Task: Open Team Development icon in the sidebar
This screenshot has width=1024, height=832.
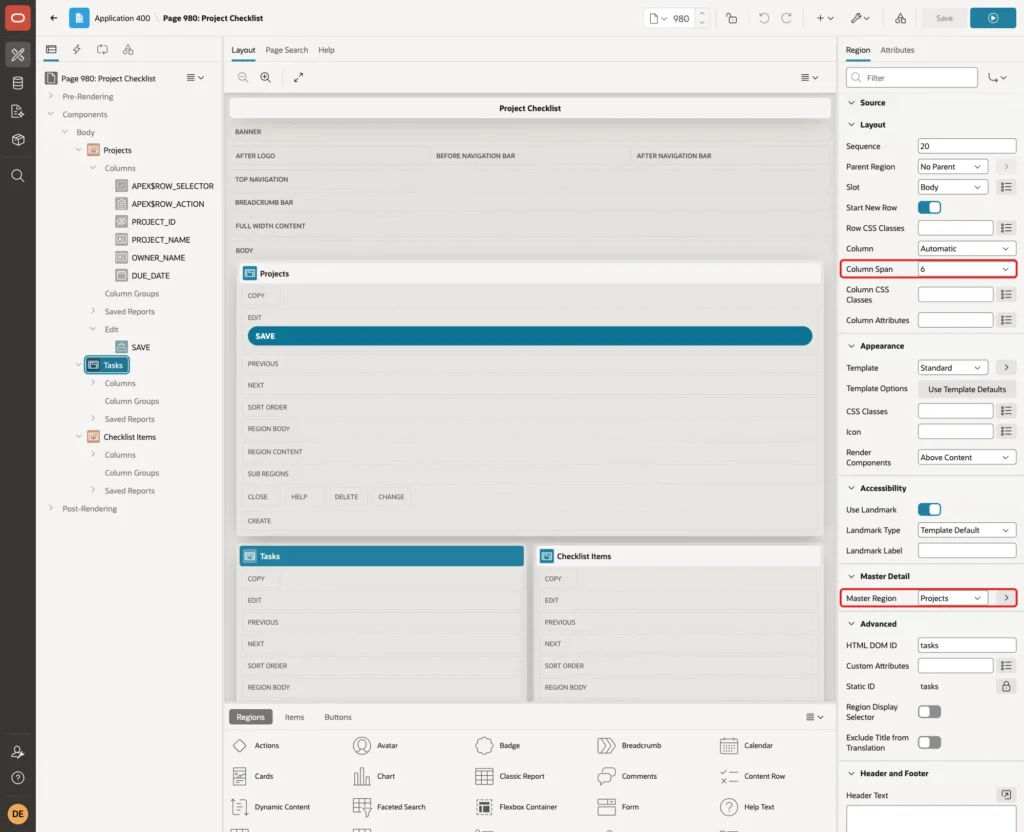Action: click(x=18, y=111)
